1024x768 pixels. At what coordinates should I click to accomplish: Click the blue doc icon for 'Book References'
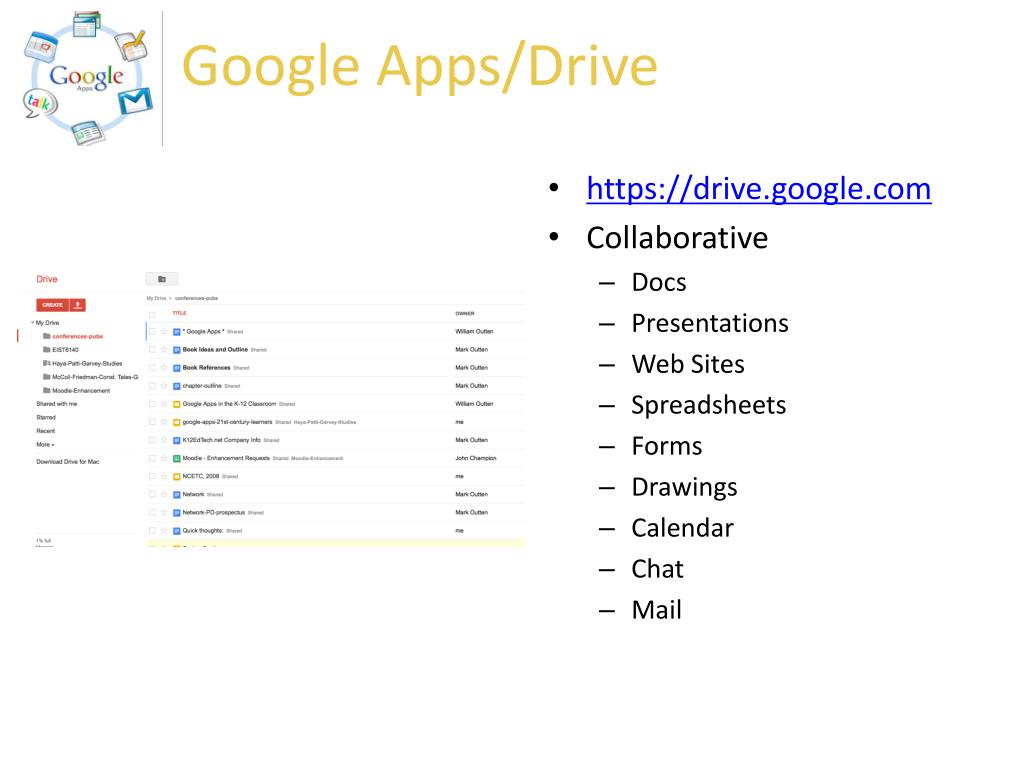pos(176,368)
